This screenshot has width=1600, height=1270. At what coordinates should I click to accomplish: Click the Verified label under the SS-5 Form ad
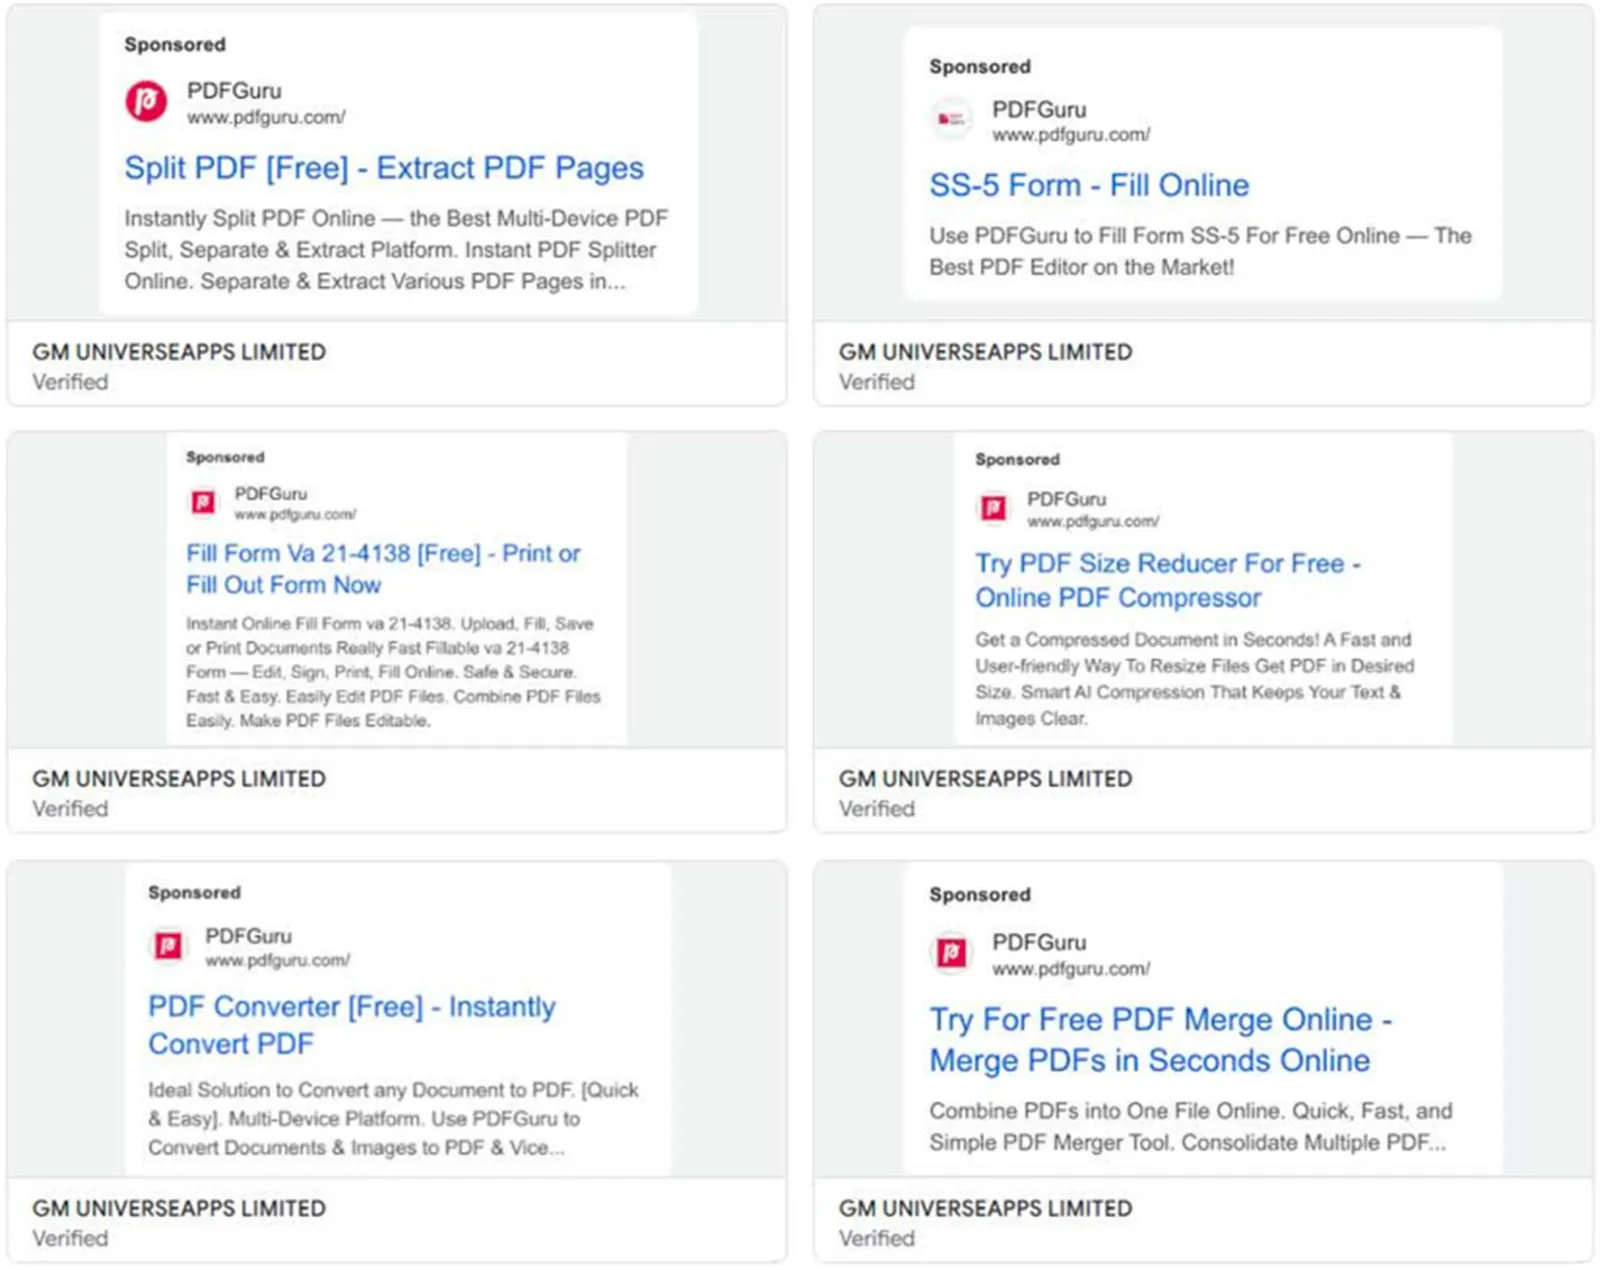click(x=877, y=382)
